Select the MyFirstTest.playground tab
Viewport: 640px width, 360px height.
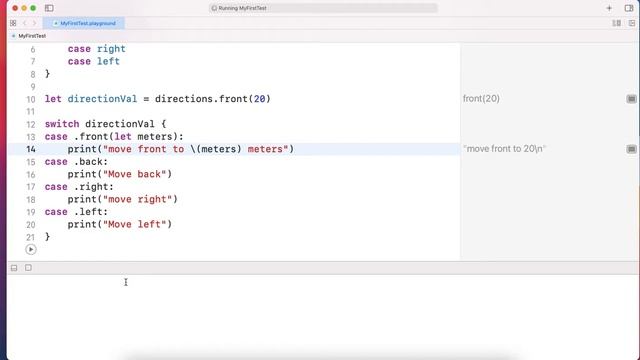[84, 23]
